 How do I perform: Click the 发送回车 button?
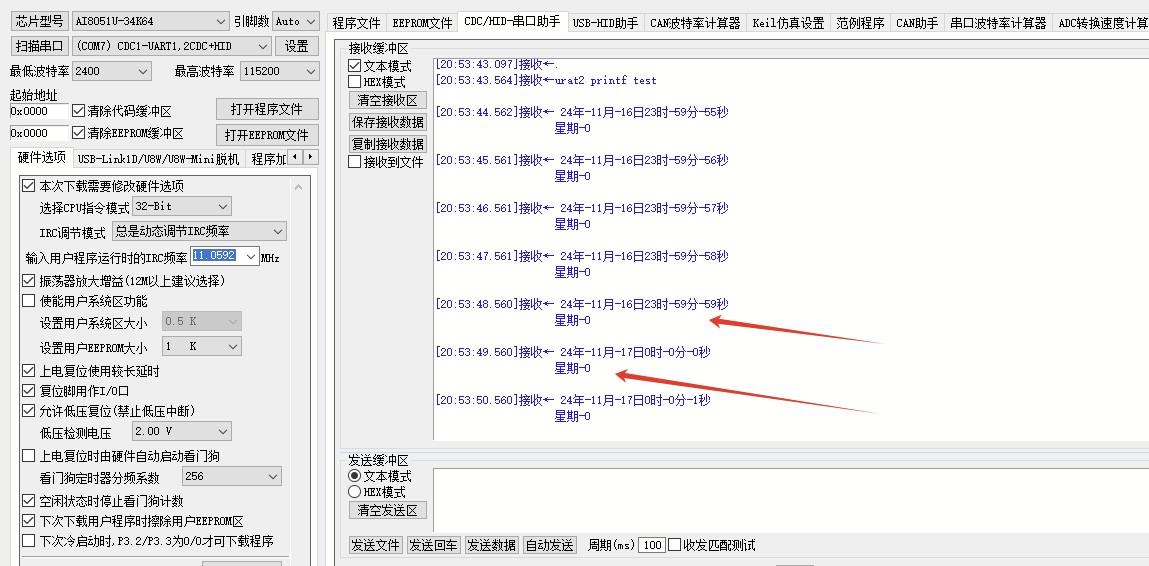434,545
